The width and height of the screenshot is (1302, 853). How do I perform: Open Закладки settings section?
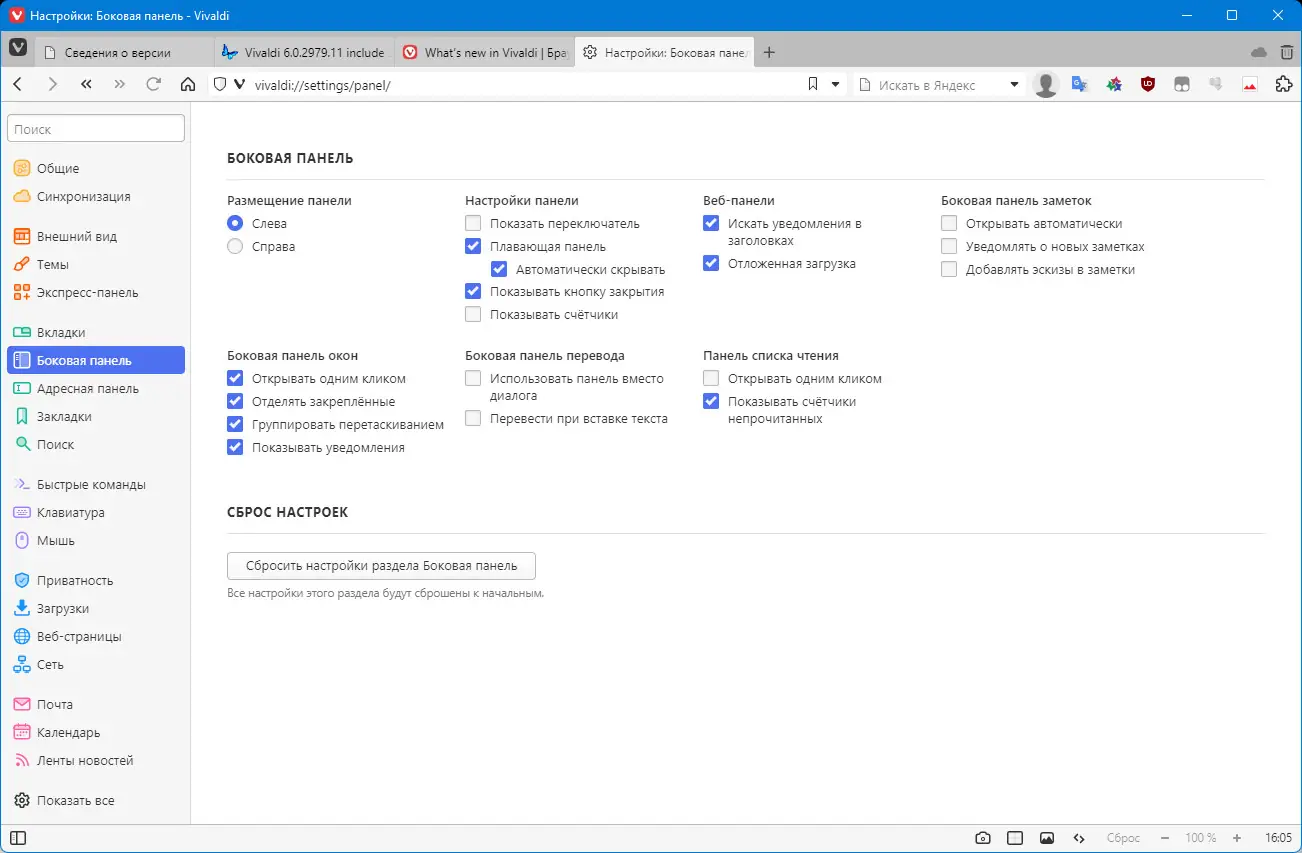click(96, 417)
